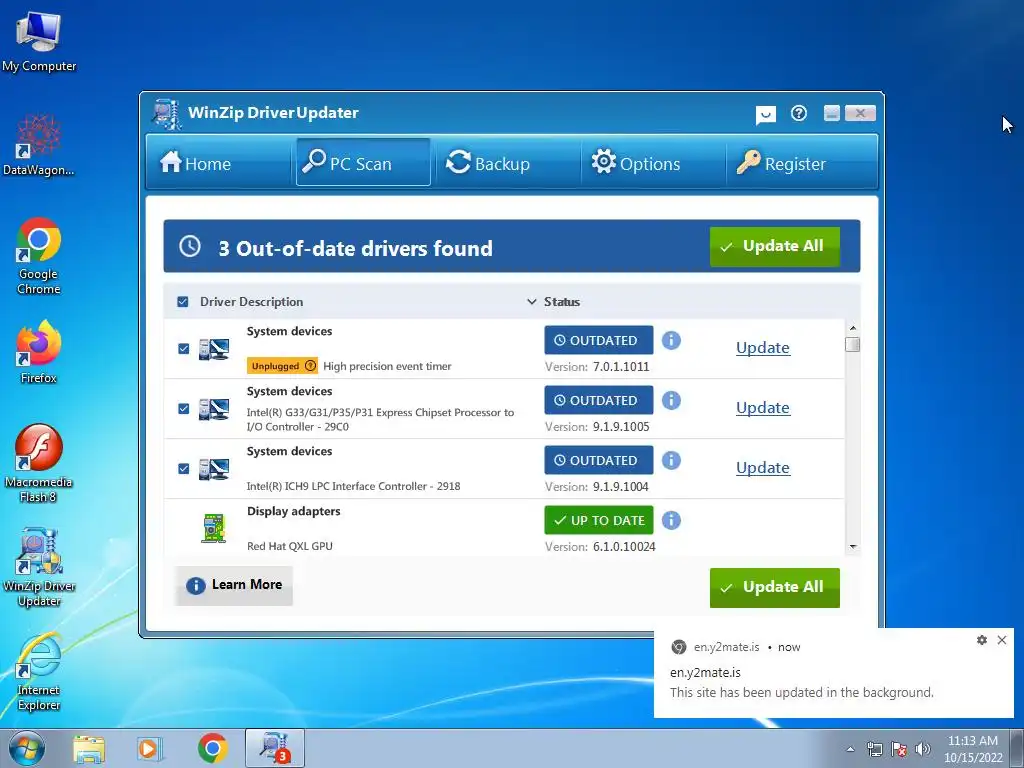
Task: Click Update link for version 9.1.9.1005 driver
Action: coord(763,408)
